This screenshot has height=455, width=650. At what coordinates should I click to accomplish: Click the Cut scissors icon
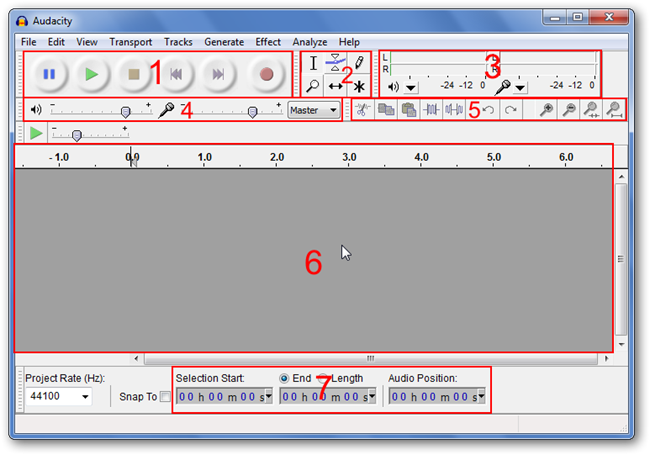363,110
